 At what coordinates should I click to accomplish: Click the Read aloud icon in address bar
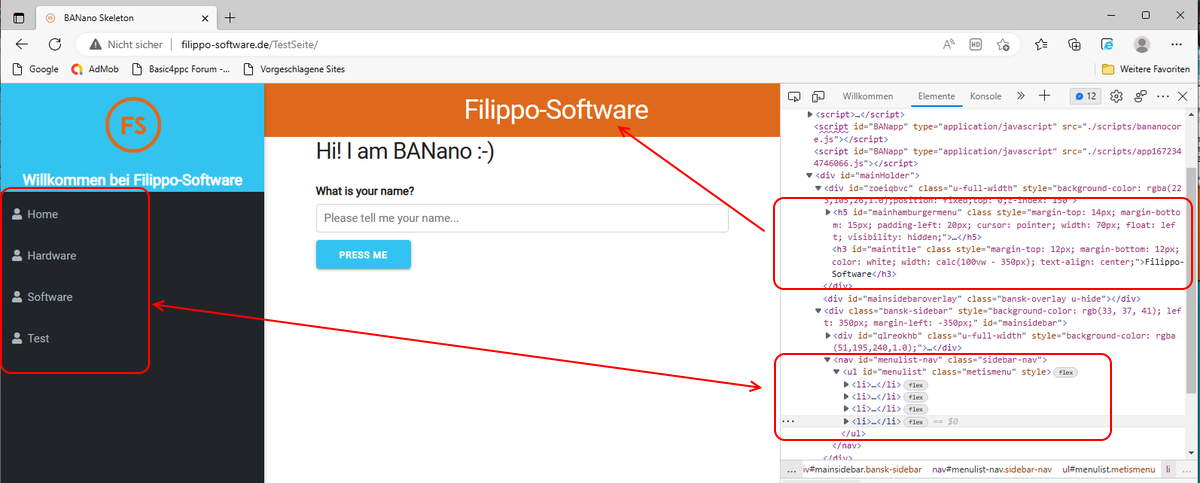(950, 44)
